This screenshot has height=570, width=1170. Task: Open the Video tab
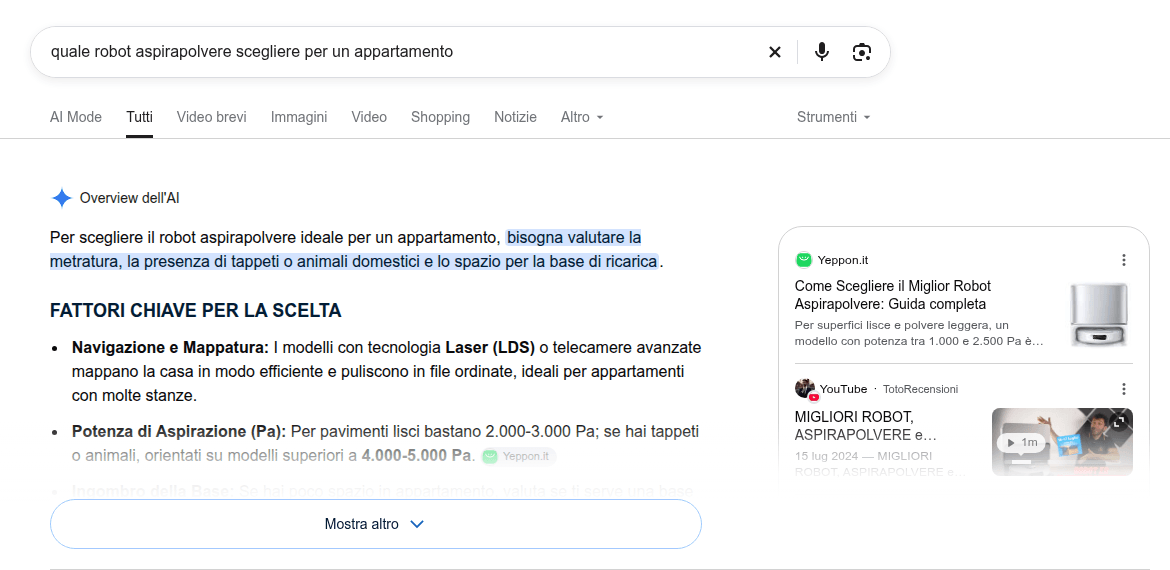369,117
